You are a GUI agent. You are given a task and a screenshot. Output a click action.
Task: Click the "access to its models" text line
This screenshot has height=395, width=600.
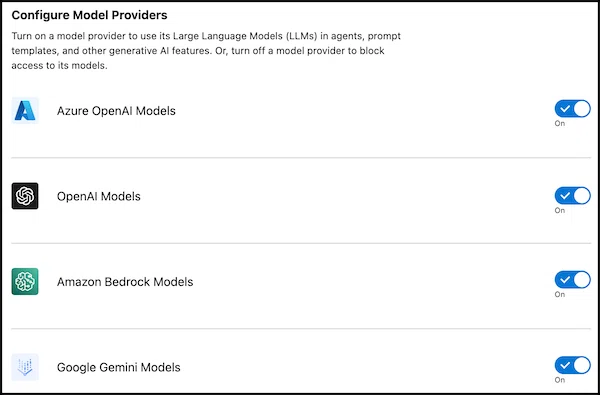(x=59, y=65)
